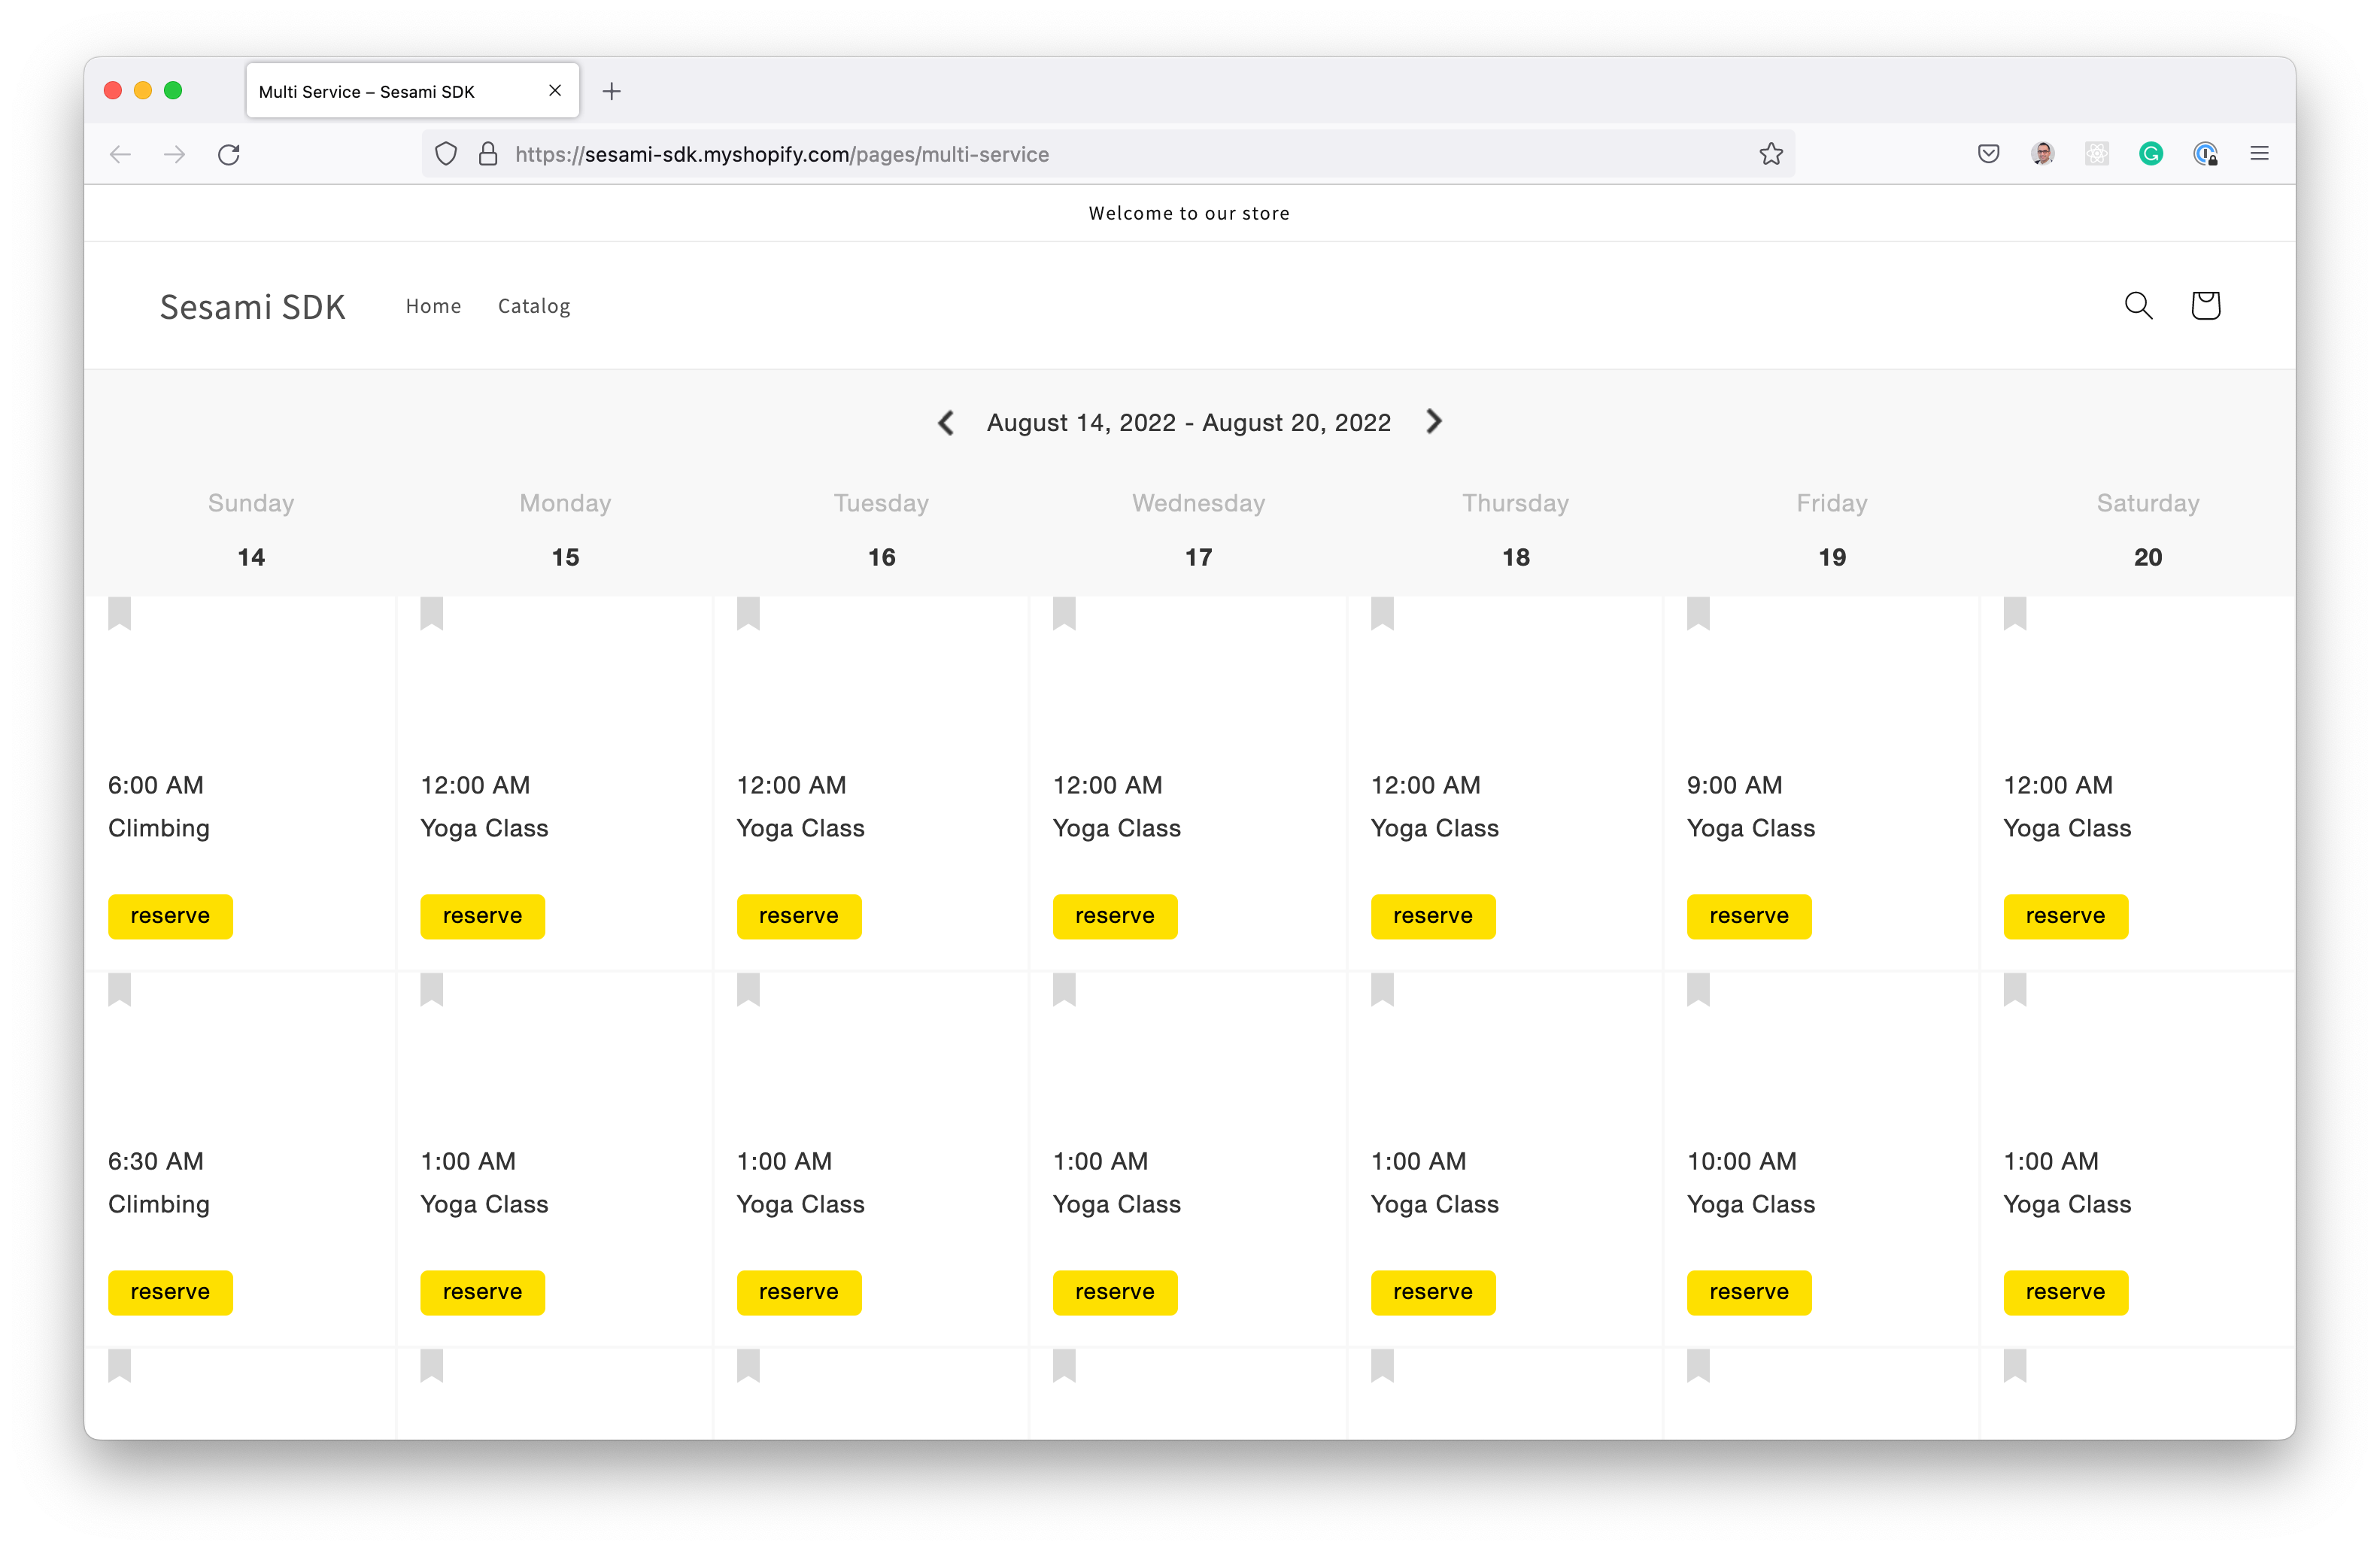Bookmark this page with the star icon
Image resolution: width=2380 pixels, height=1551 pixels.
point(1771,154)
